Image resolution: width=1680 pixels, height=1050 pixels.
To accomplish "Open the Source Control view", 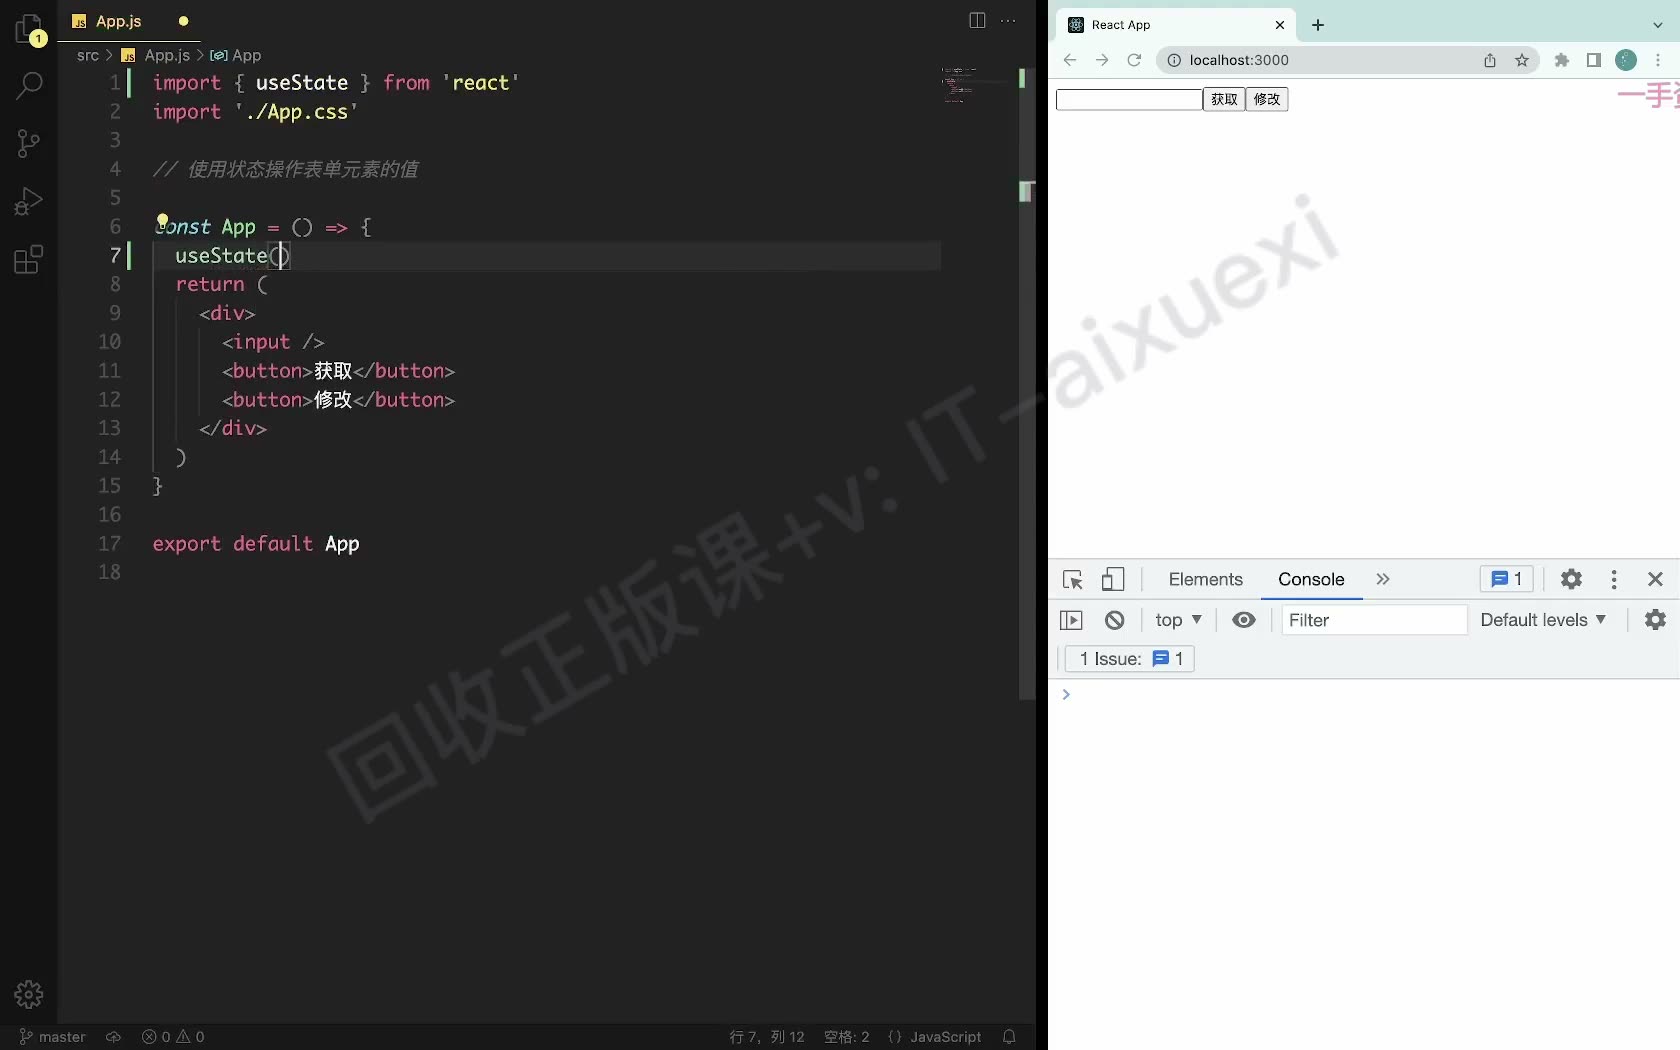I will pyautogui.click(x=29, y=144).
